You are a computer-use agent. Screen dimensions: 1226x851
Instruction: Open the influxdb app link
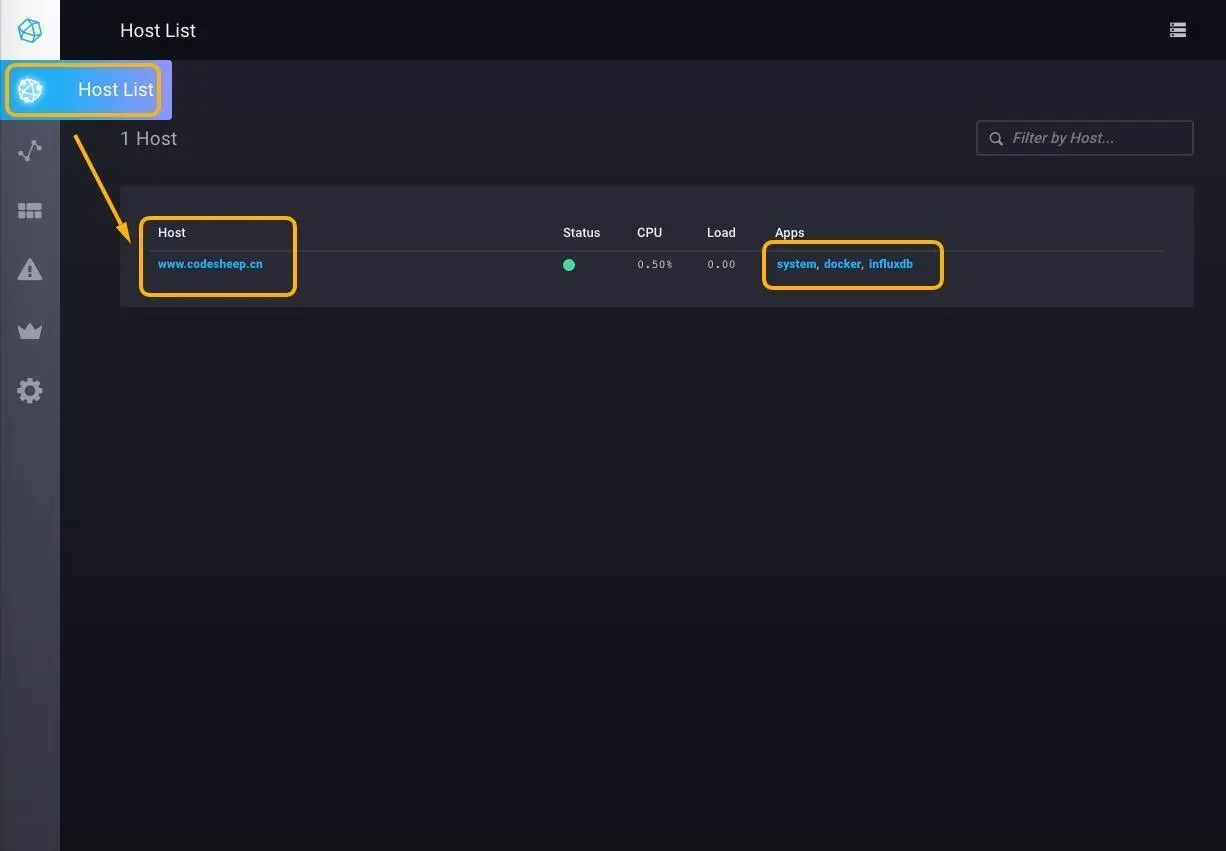(x=890, y=264)
